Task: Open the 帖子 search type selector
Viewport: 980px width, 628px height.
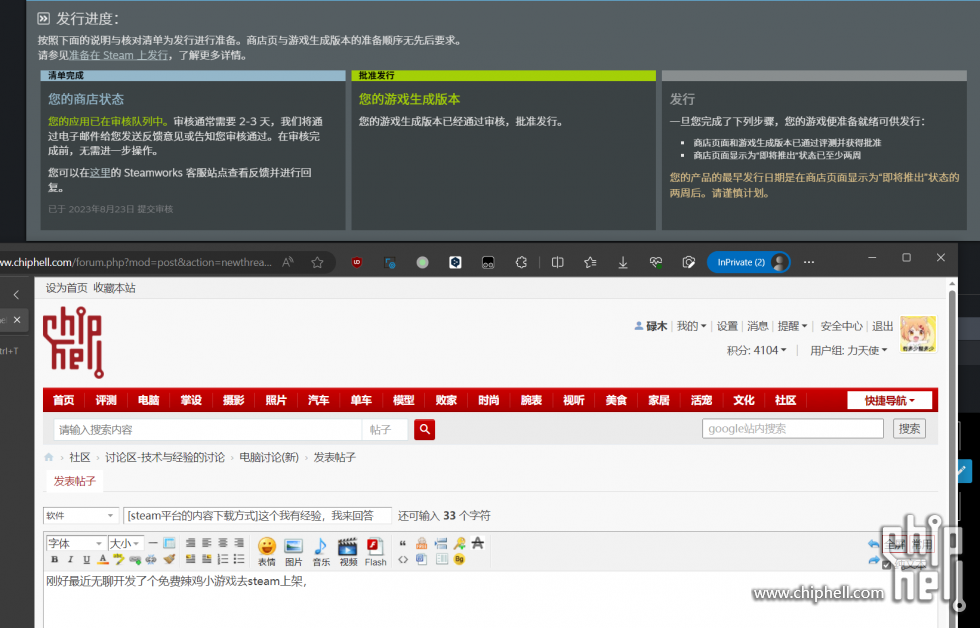Action: pos(384,430)
